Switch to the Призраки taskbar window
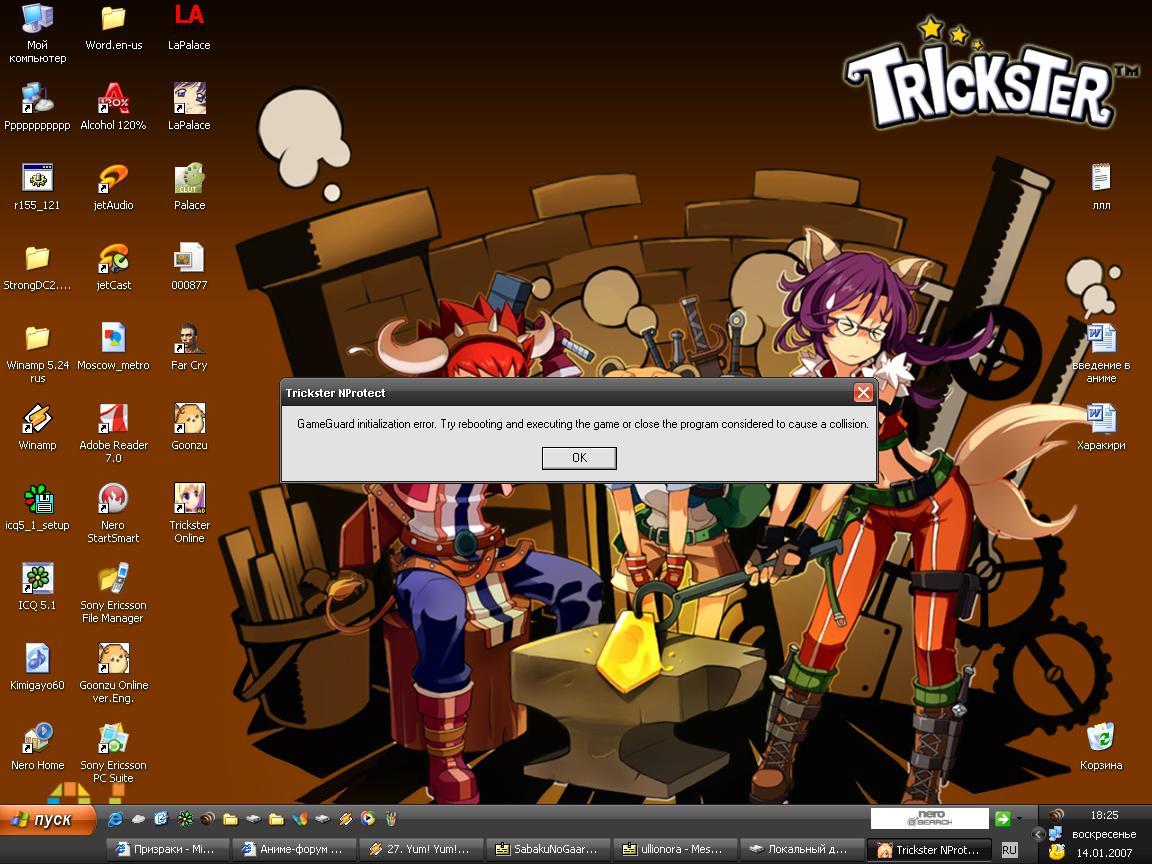The image size is (1152, 864). [x=168, y=849]
